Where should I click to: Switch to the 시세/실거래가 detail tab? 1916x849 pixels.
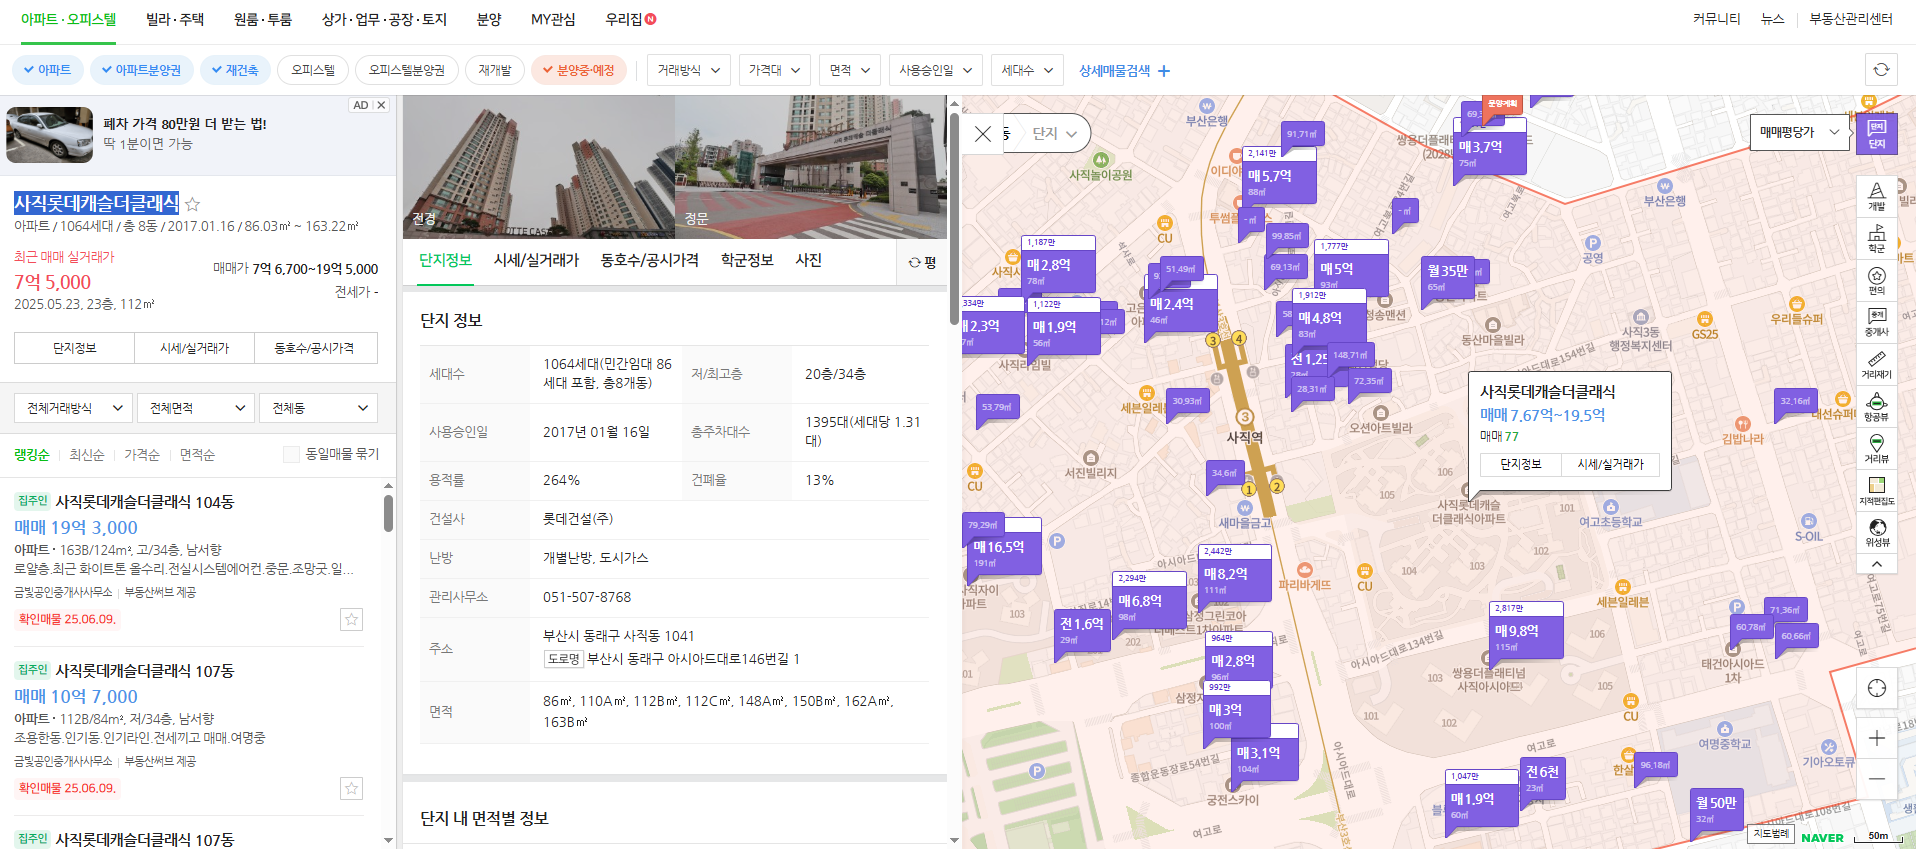point(536,260)
